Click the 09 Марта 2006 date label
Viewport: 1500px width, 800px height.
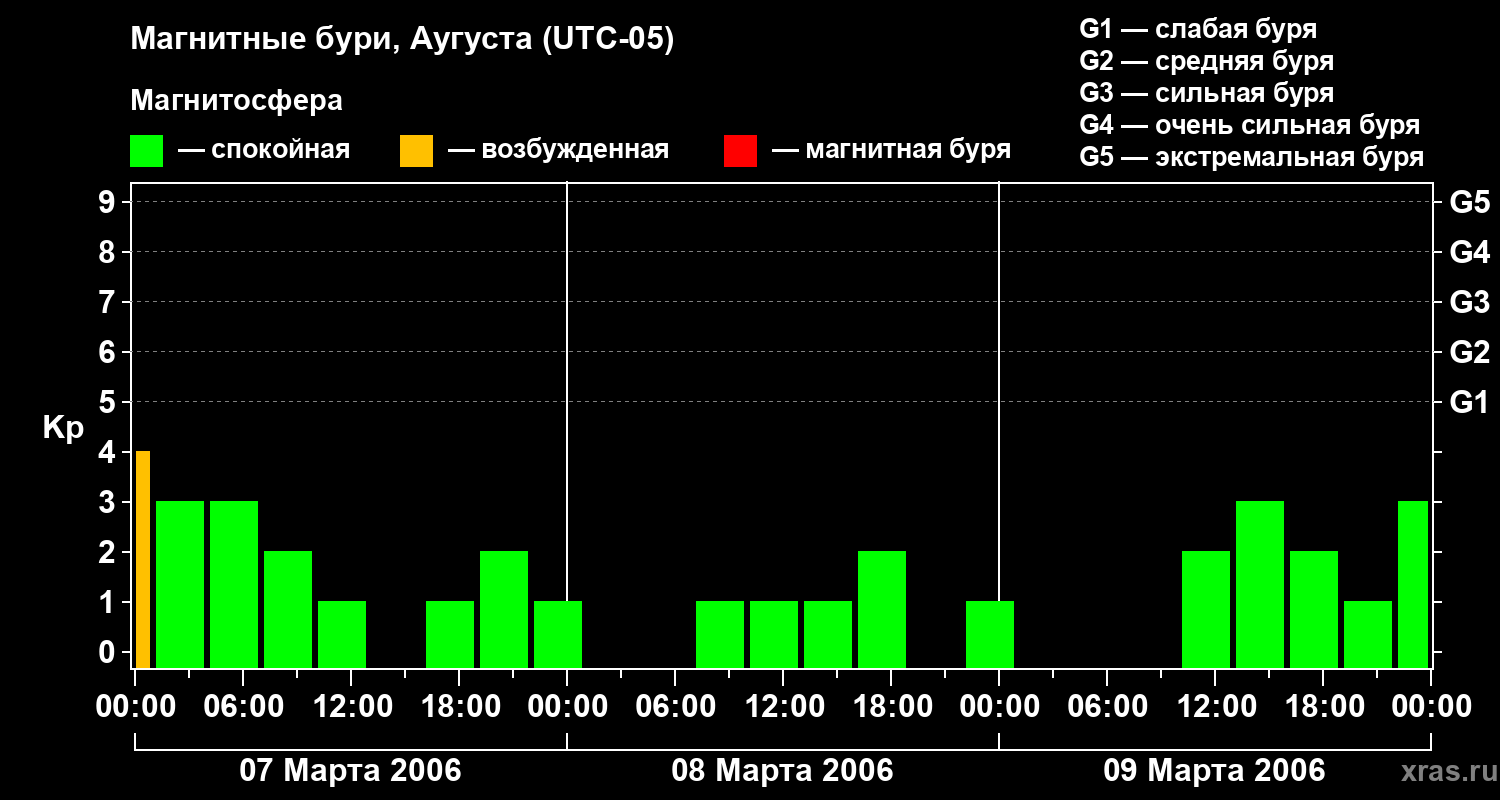[1214, 771]
